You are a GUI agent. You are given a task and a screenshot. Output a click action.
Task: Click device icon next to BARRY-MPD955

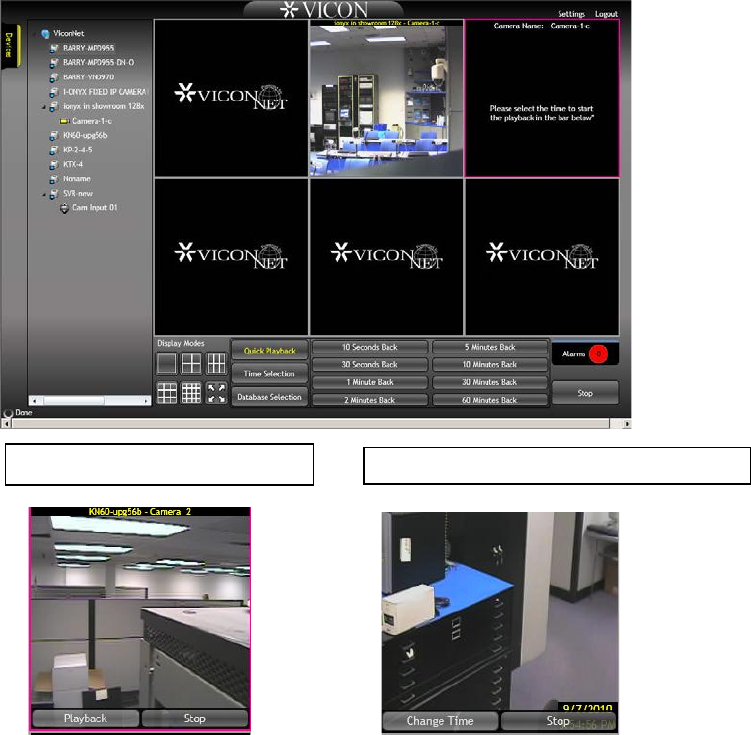pos(54,48)
